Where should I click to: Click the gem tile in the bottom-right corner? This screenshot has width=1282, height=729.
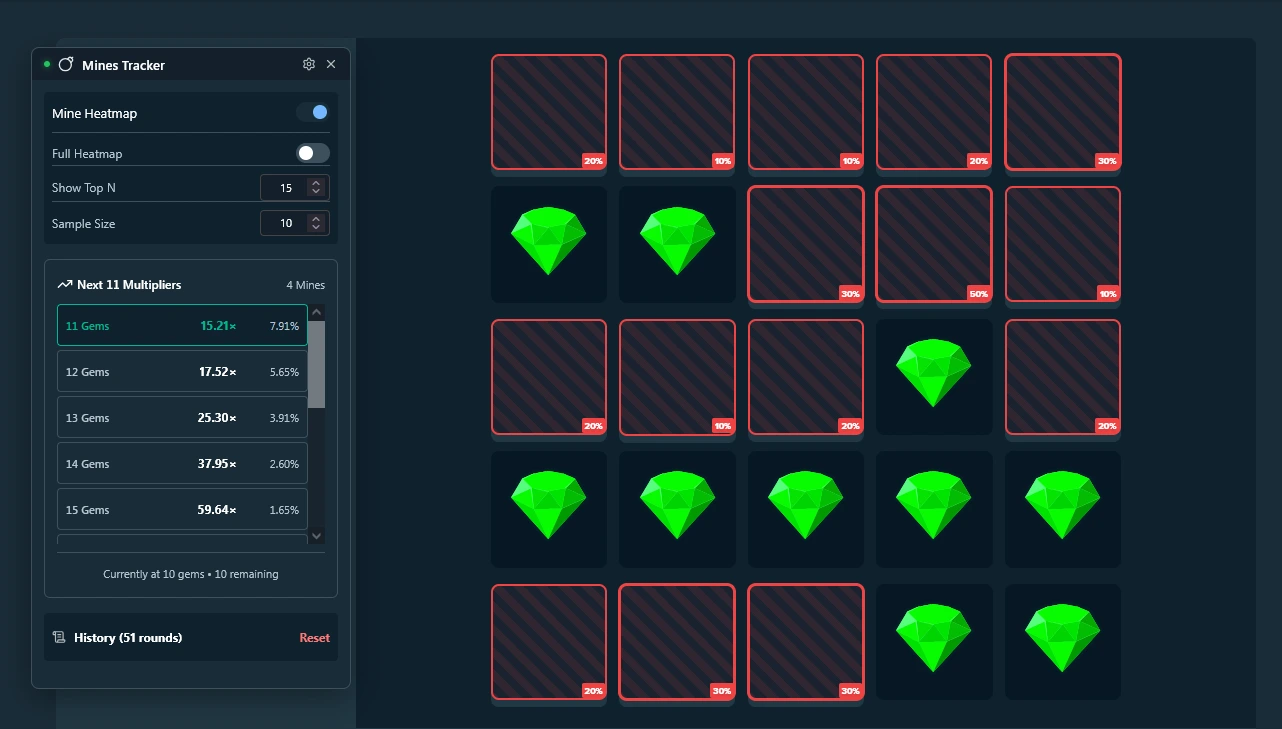pyautogui.click(x=1062, y=642)
